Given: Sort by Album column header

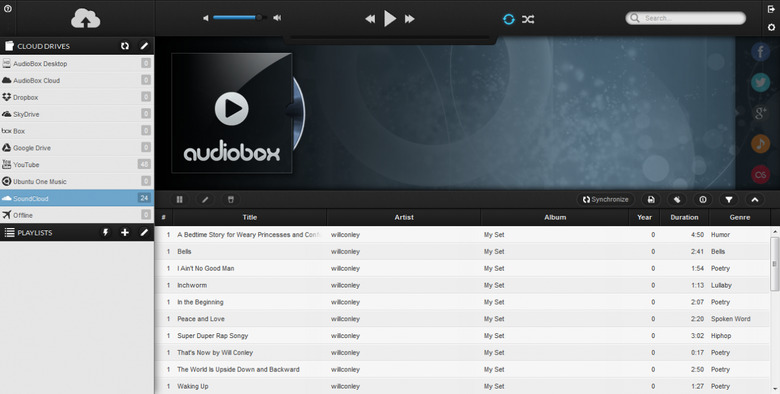Looking at the screenshot, I should click(555, 217).
